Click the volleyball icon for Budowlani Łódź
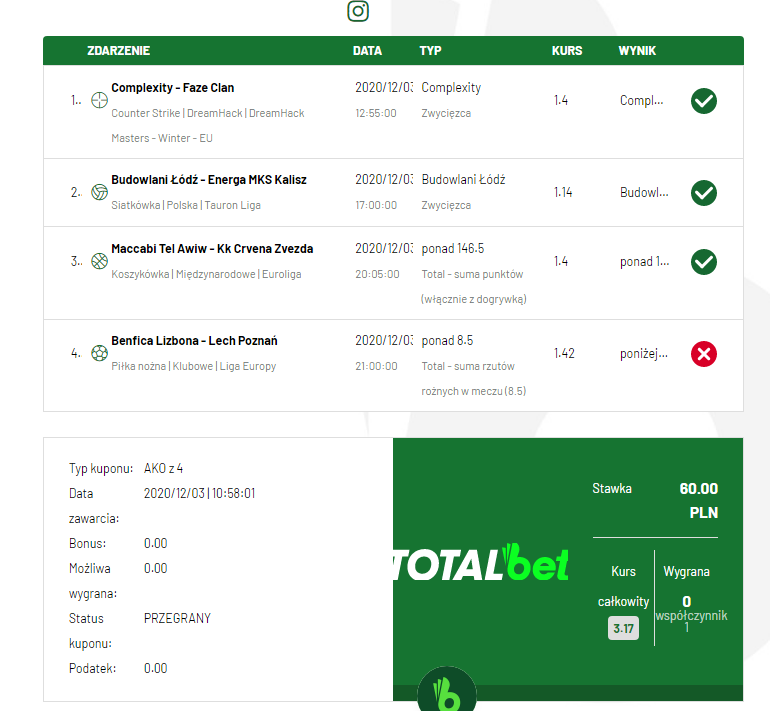This screenshot has height=711, width=770. (99, 192)
